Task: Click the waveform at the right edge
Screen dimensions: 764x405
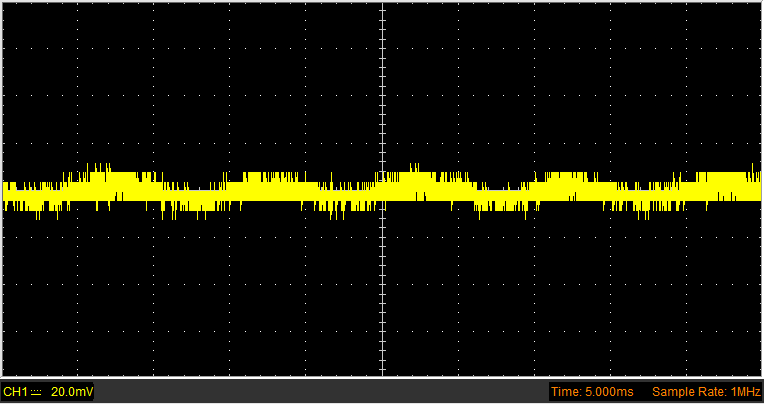Action: pos(757,186)
